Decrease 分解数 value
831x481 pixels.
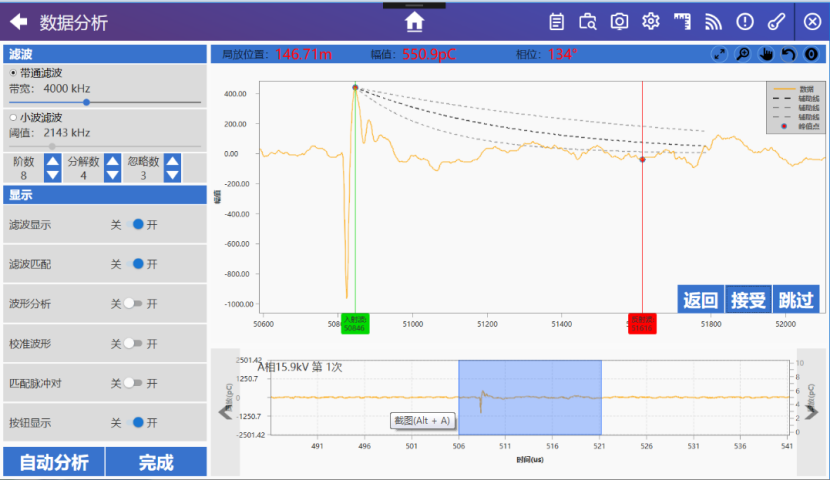point(112,175)
